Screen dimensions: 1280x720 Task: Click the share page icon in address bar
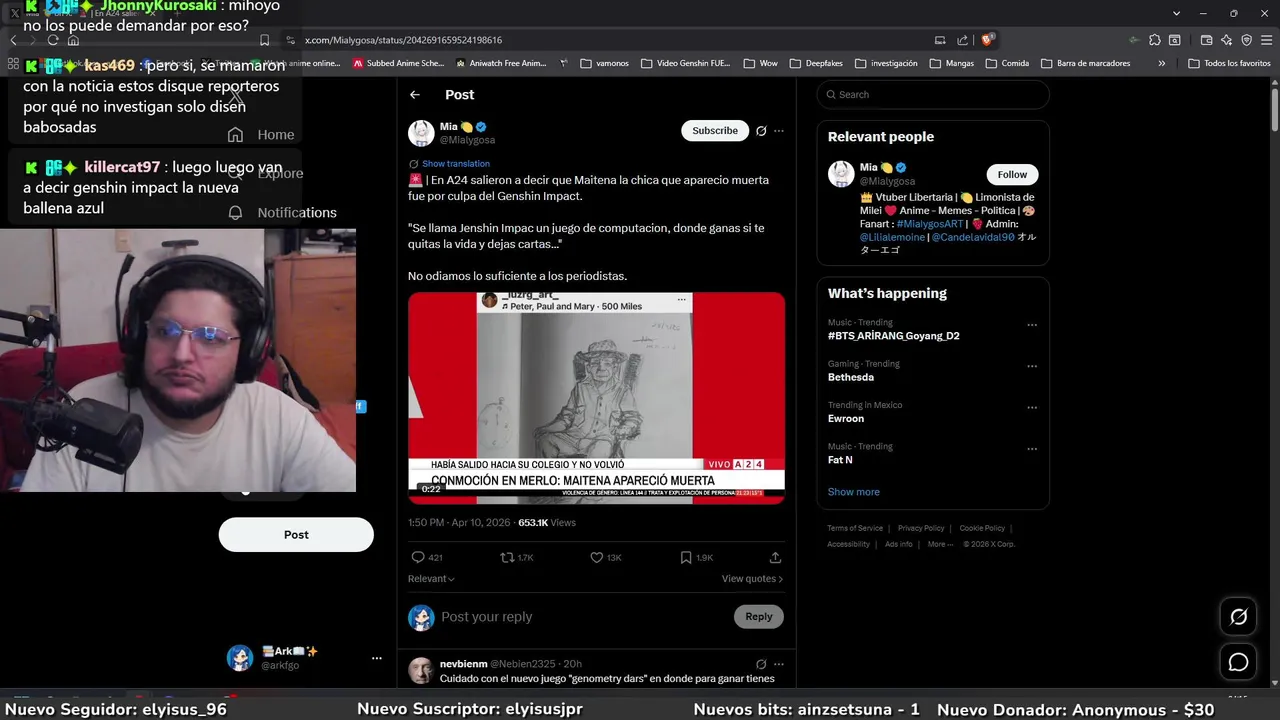coord(962,40)
